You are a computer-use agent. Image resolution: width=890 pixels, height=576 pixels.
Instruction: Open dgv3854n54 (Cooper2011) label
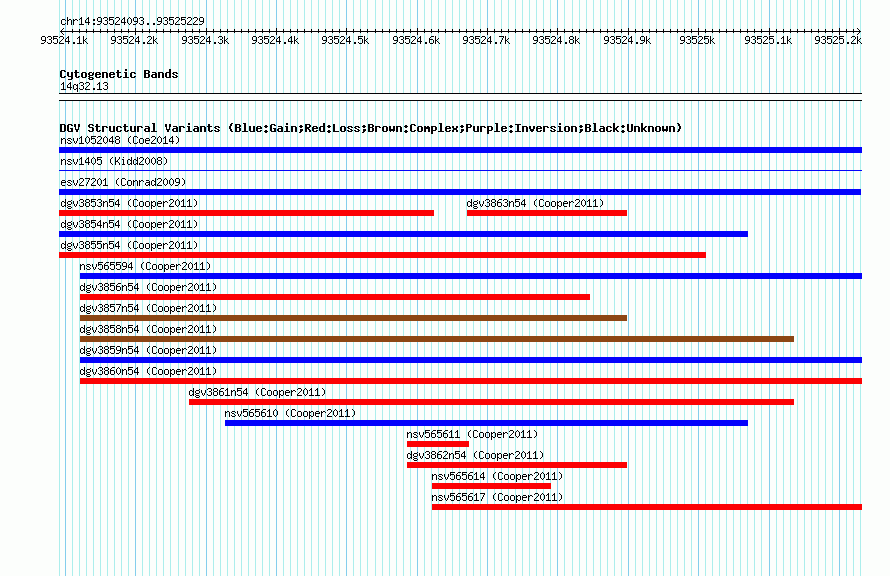[129, 224]
